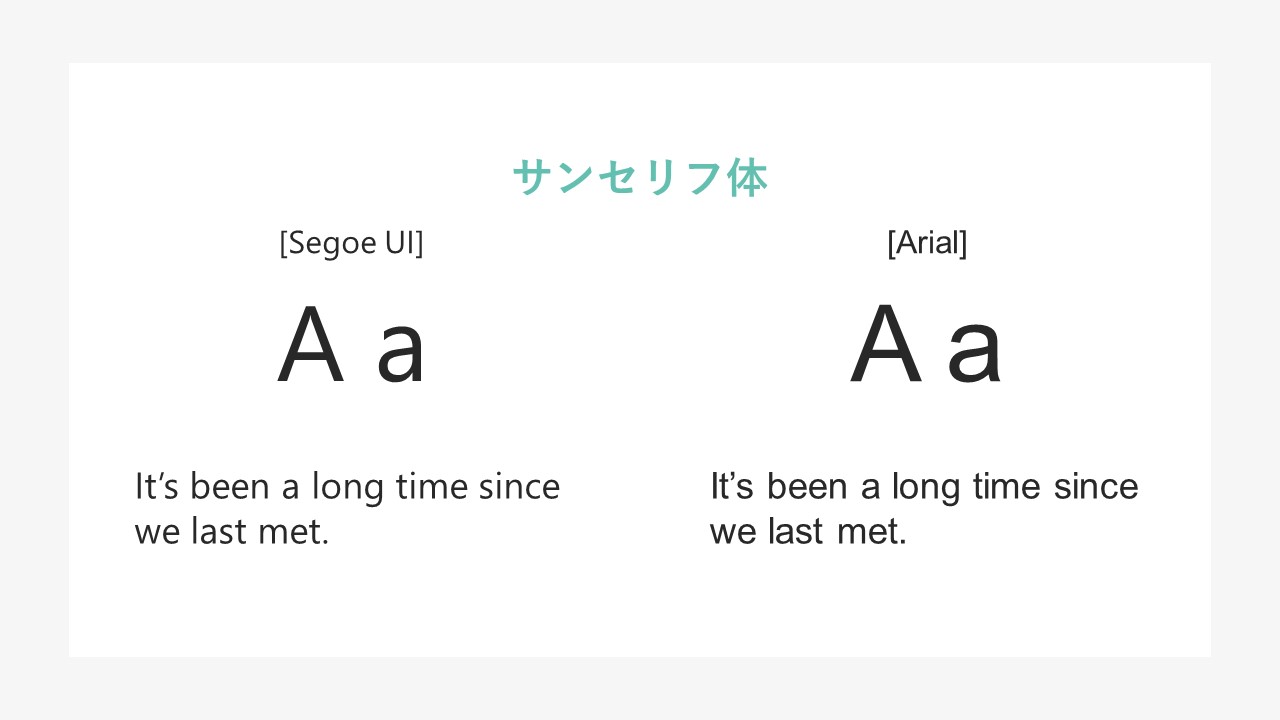This screenshot has height=720, width=1280.
Task: Click the word "we" in the Segoe UI sample
Action: pyautogui.click(x=156, y=534)
